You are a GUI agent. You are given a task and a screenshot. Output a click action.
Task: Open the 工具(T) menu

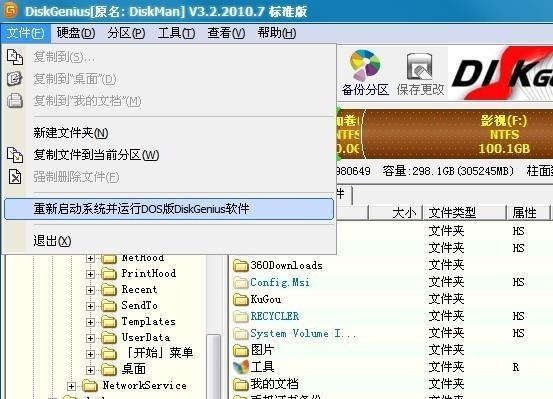pos(176,34)
